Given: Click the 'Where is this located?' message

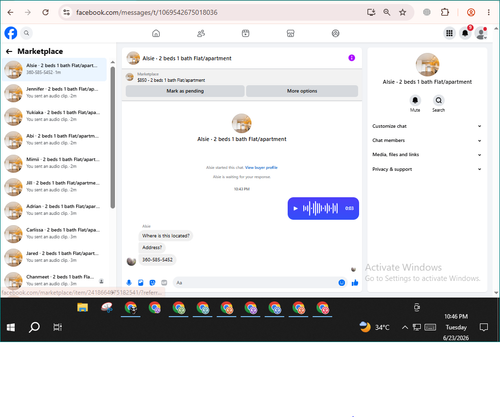Looking at the screenshot, I should click(x=166, y=236).
